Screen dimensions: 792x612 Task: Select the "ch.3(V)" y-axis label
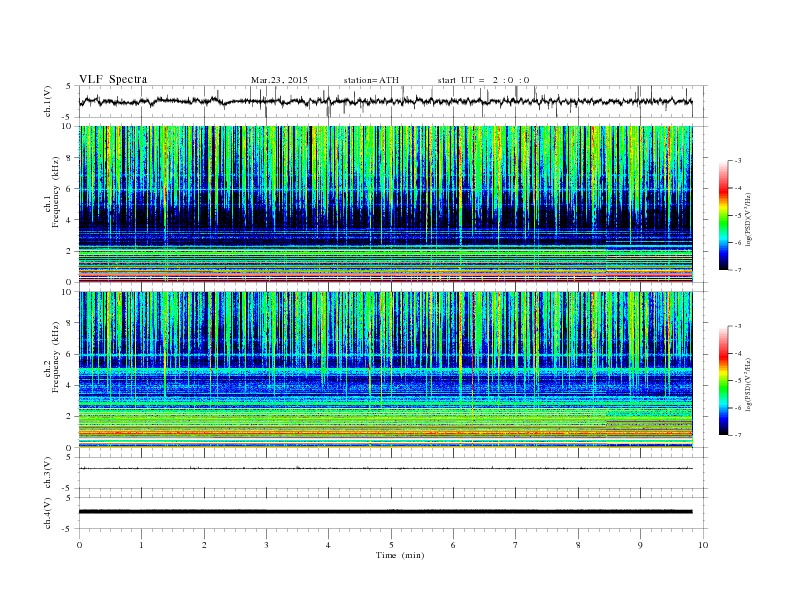coord(48,473)
